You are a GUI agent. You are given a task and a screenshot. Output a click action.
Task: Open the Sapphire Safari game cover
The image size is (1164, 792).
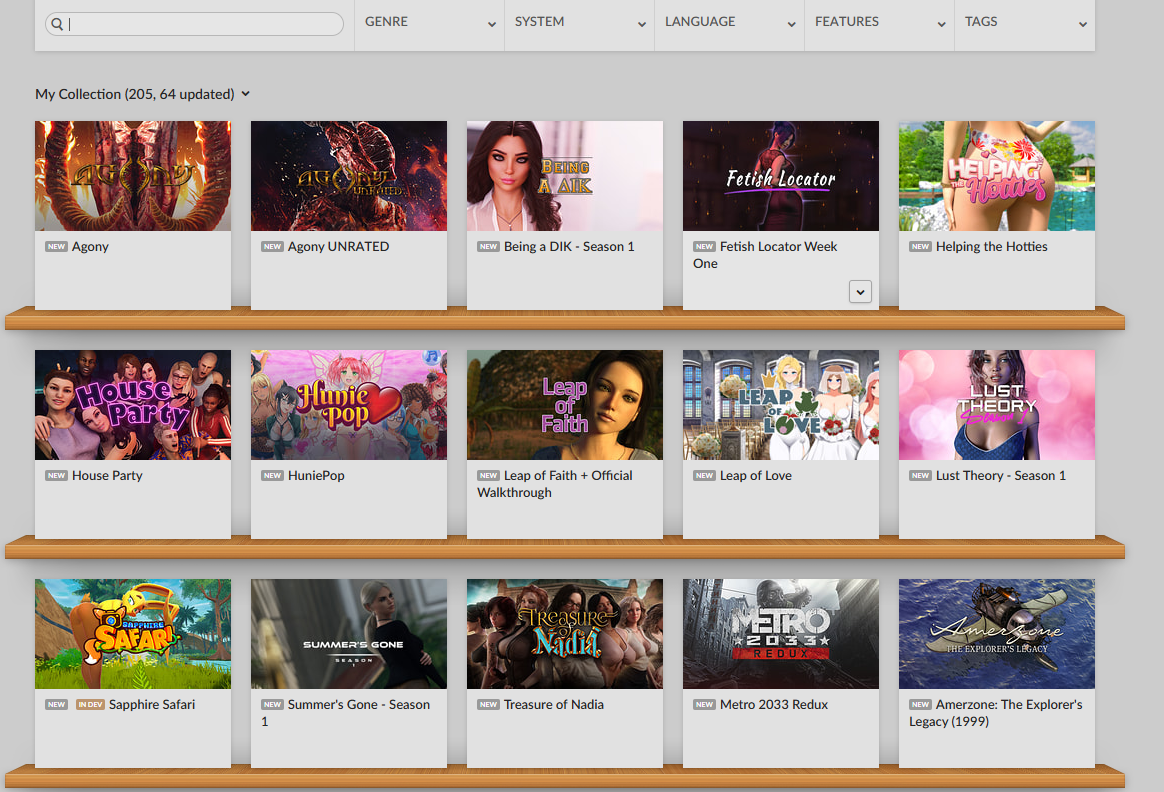click(x=133, y=634)
